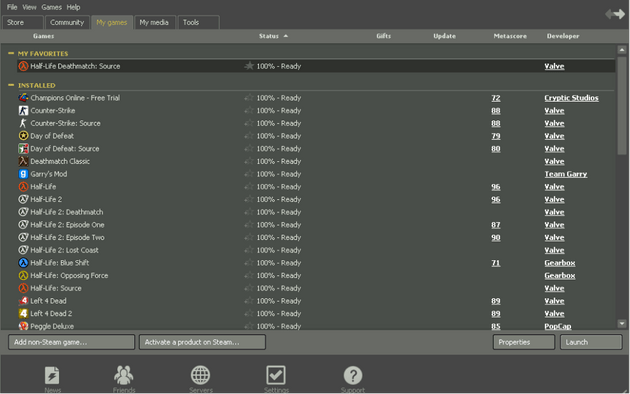Open the Cryptic Studios developer link

[x=571, y=98]
